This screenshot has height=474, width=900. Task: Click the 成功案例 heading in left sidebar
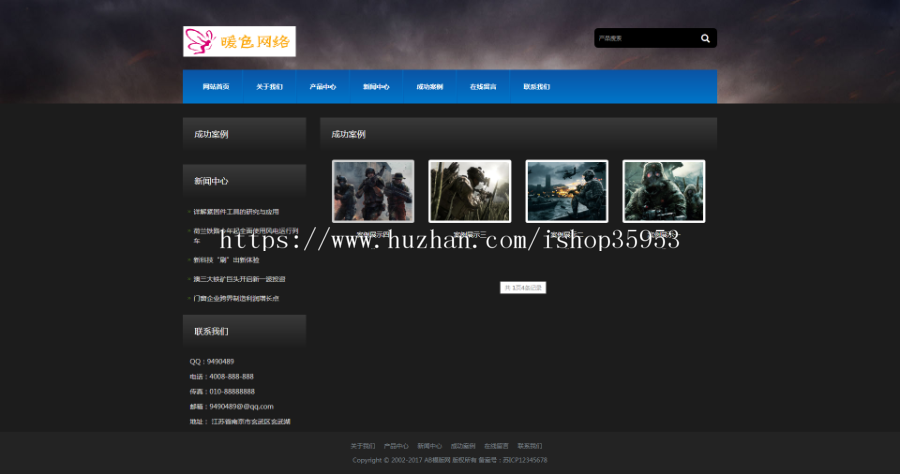(x=211, y=134)
